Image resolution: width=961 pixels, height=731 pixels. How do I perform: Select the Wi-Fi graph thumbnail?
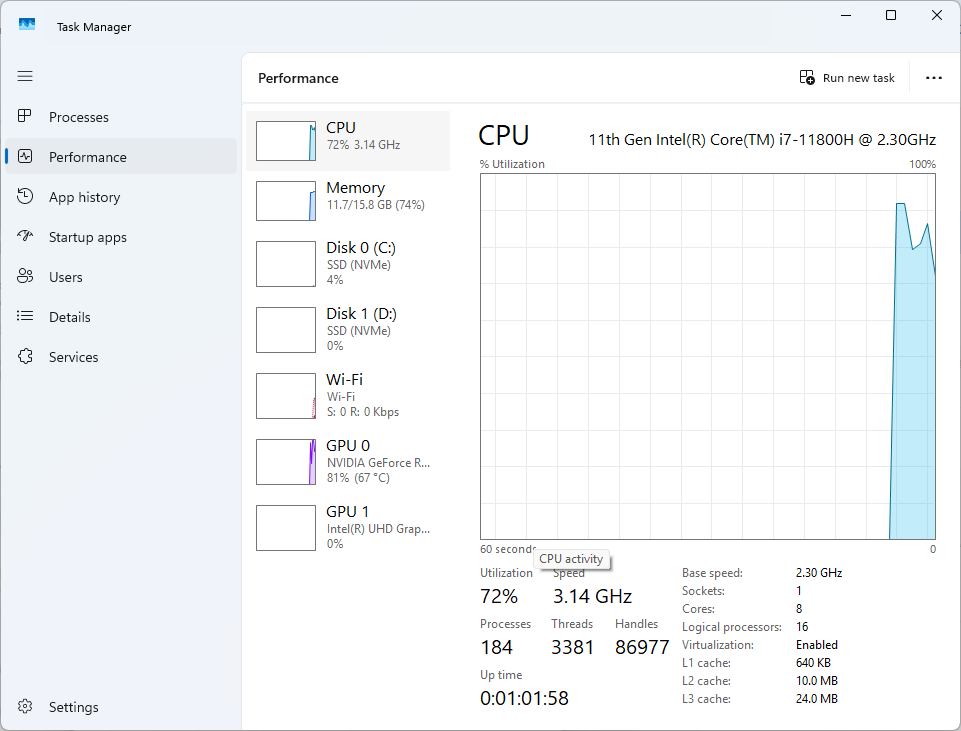coord(286,396)
